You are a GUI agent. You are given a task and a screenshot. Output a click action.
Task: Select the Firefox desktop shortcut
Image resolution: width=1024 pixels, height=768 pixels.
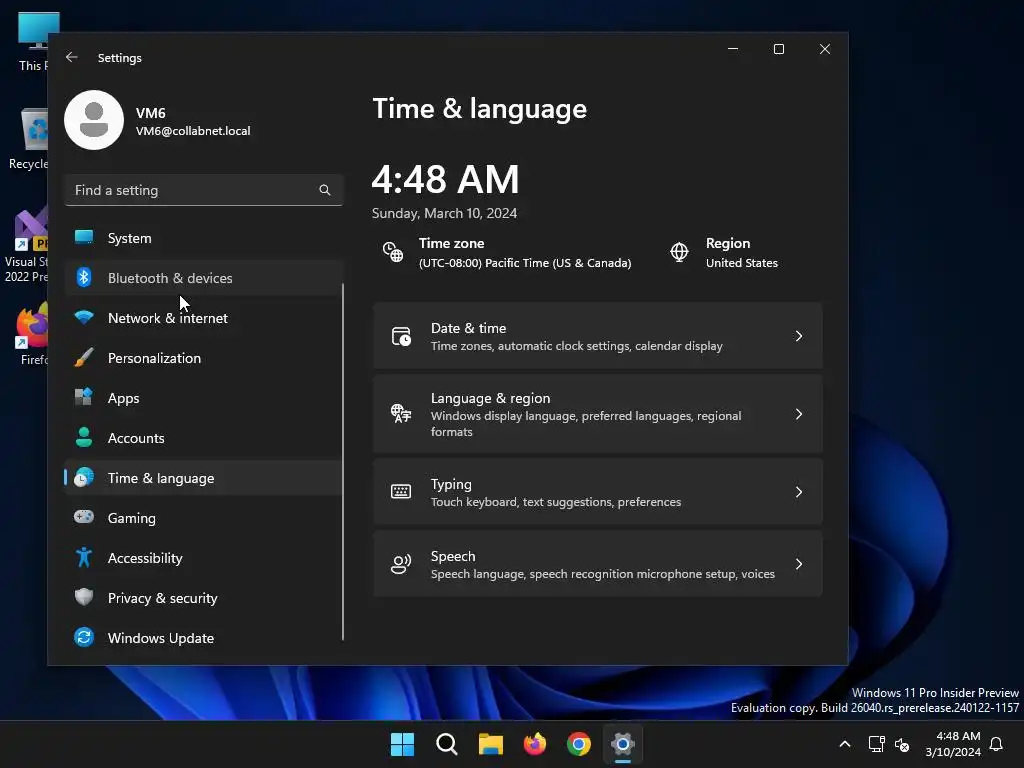pyautogui.click(x=31, y=334)
